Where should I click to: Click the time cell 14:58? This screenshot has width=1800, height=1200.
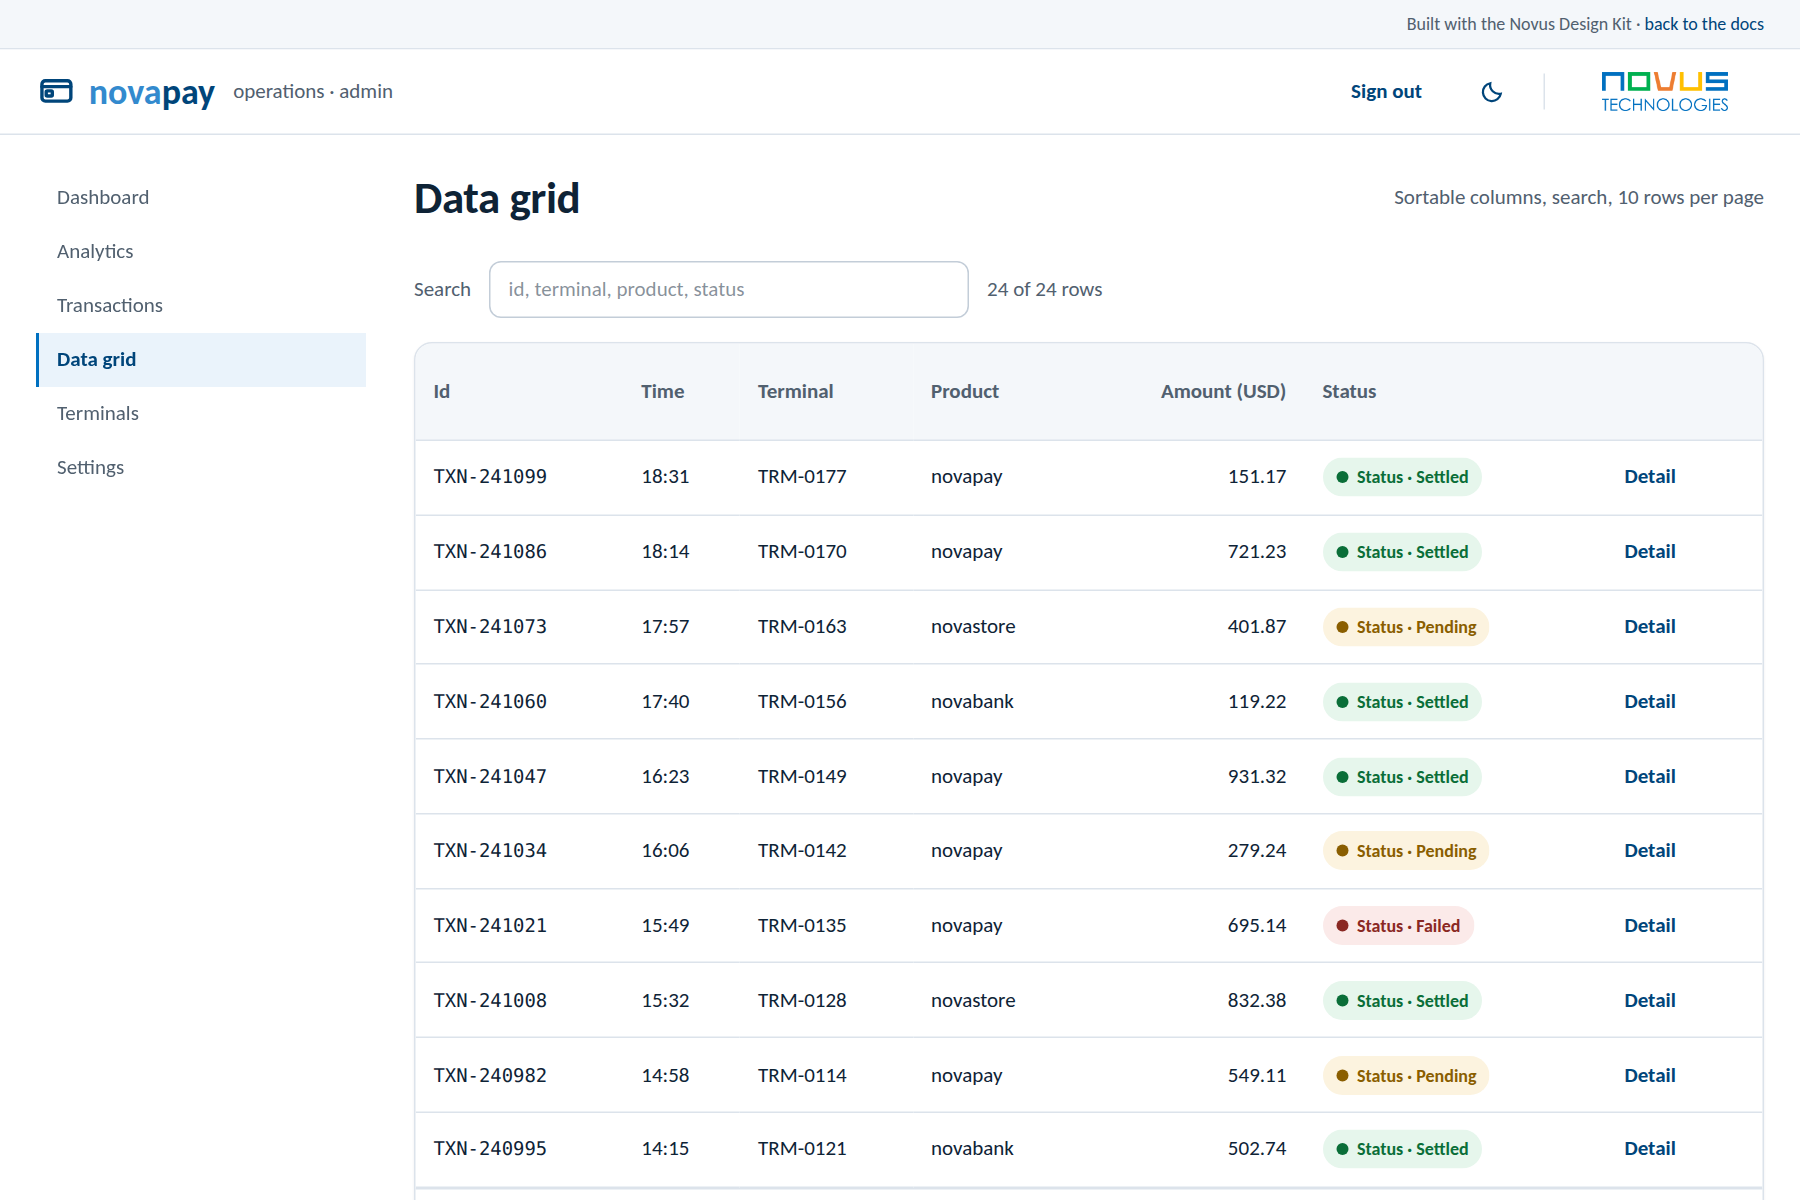[665, 1076]
